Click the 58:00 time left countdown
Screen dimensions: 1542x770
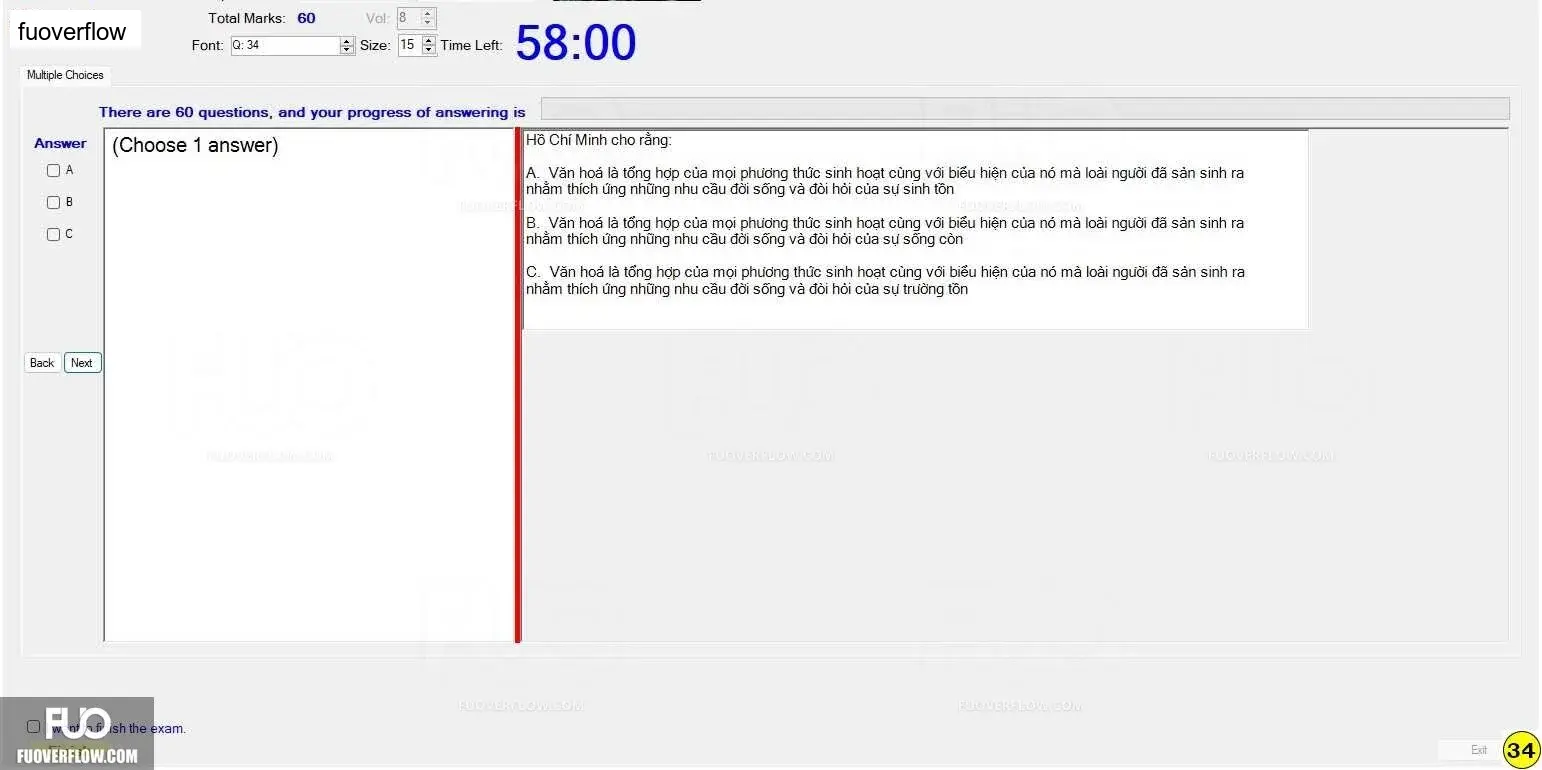tap(576, 43)
